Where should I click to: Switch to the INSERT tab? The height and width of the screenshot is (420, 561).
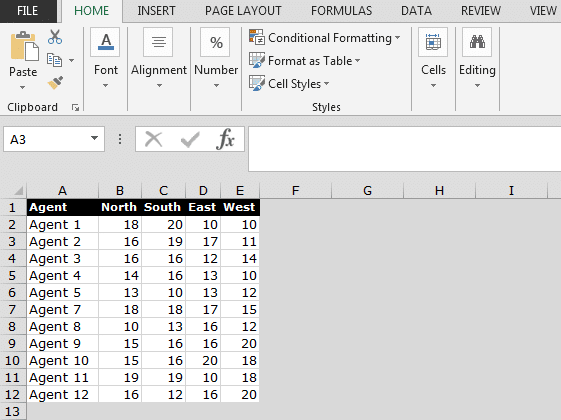tap(156, 11)
